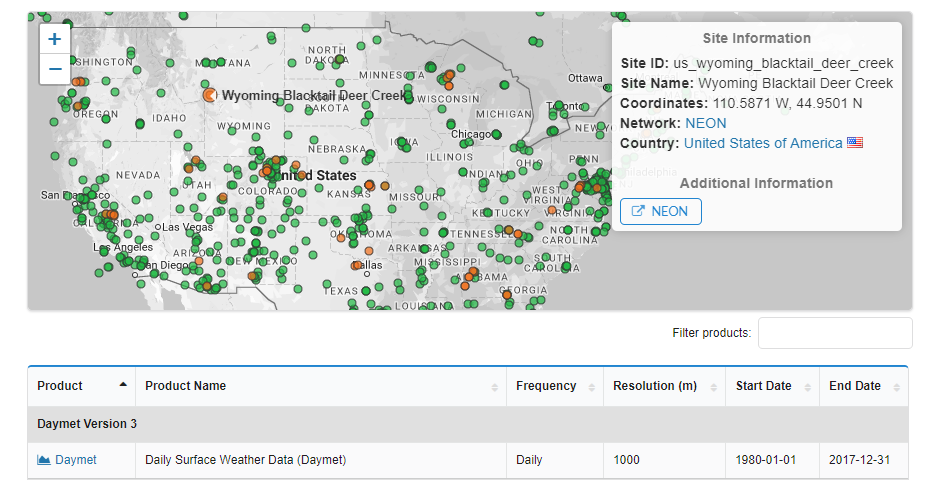
Task: Click the Daymet chart icon
Action: pos(43,460)
